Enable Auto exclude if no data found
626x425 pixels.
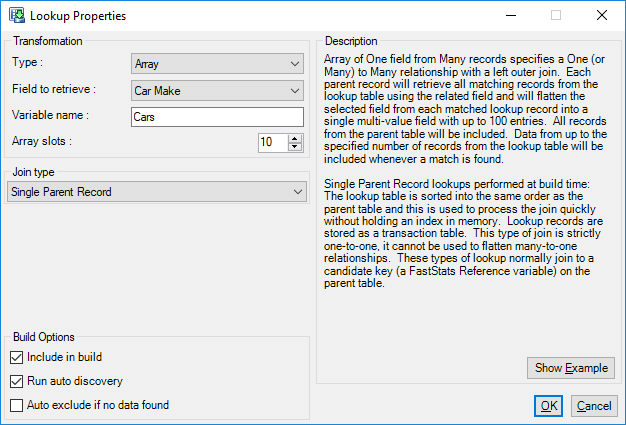(x=16, y=405)
